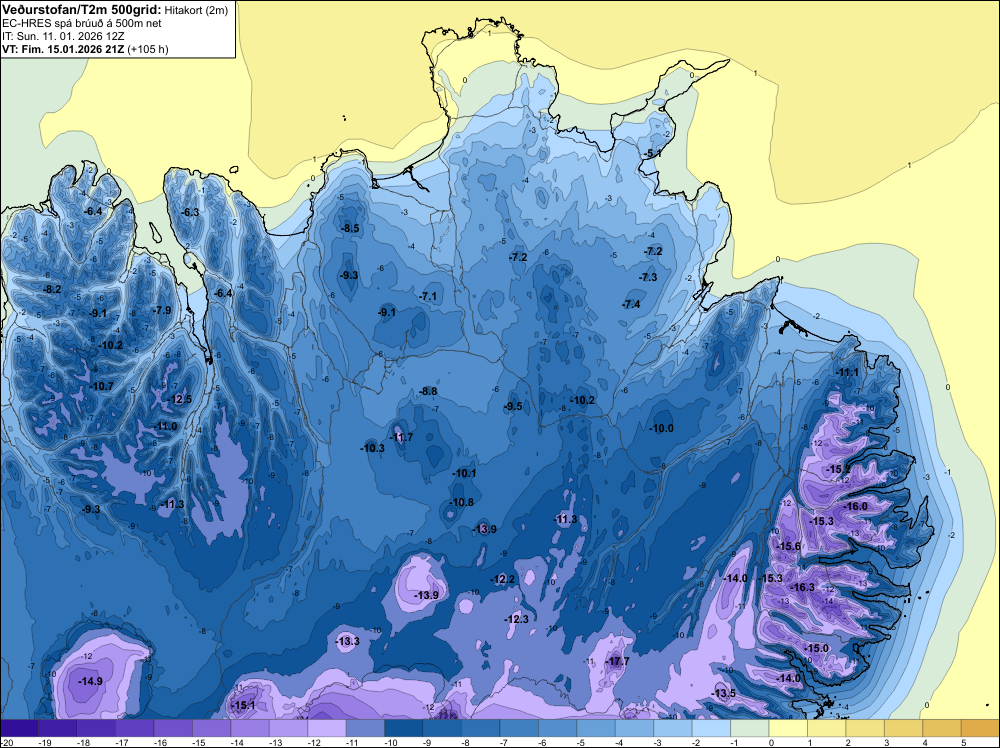
Task: Click the '-10.0' temperature value
Action: (x=661, y=429)
